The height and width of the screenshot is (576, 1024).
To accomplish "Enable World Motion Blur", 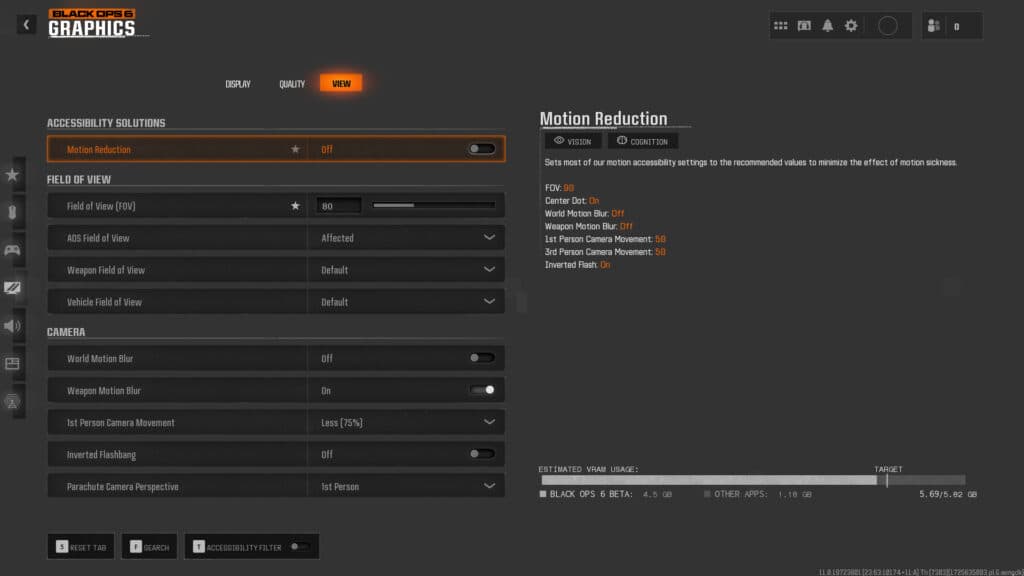I will pyautogui.click(x=479, y=357).
